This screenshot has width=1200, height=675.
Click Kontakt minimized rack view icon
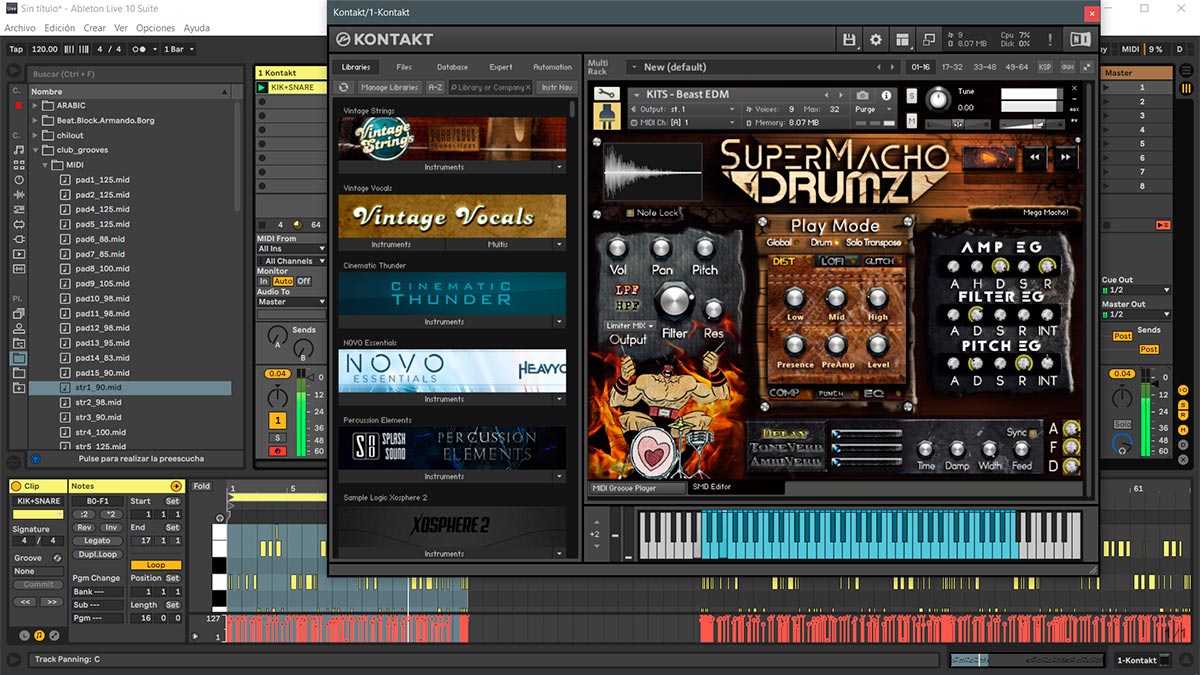[x=929, y=39]
